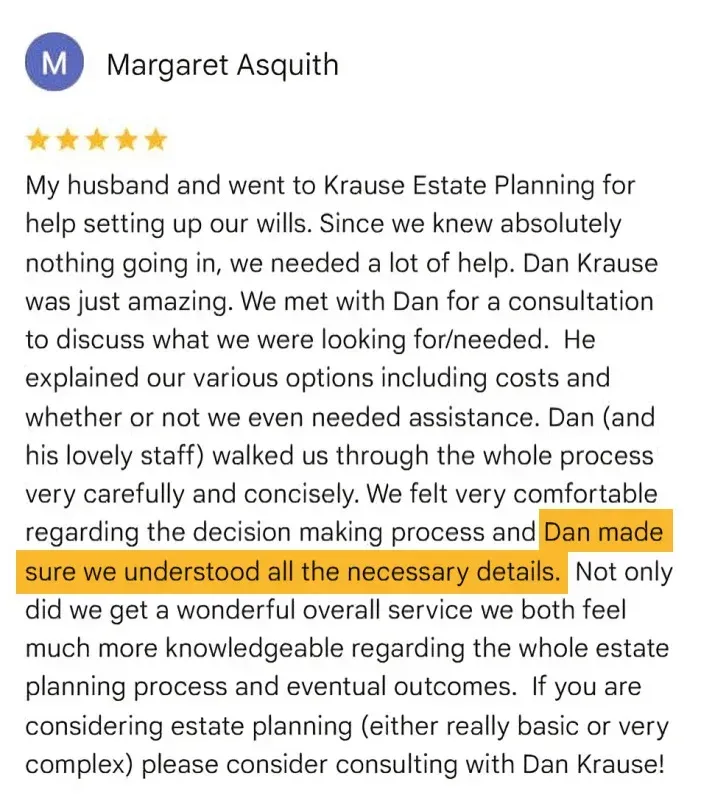Click the words 'My husband' starting the review
Image resolution: width=701 pixels, height=801 pixels.
[98, 185]
